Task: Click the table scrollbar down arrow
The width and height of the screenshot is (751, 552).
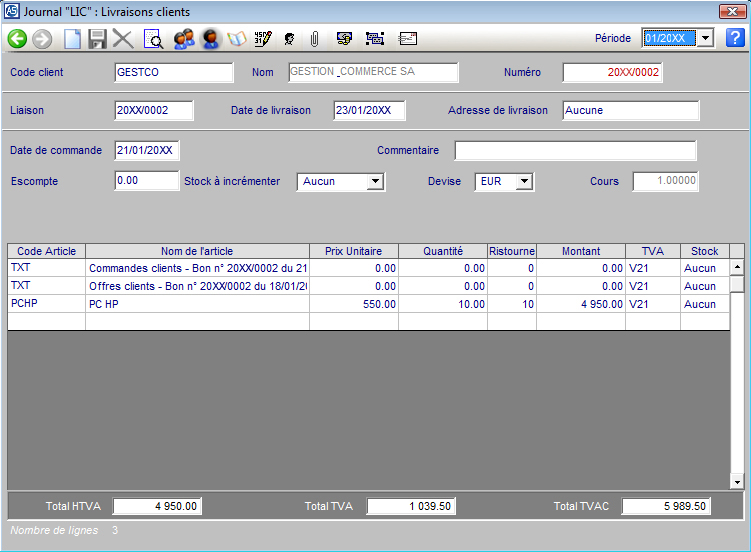Action: click(737, 482)
